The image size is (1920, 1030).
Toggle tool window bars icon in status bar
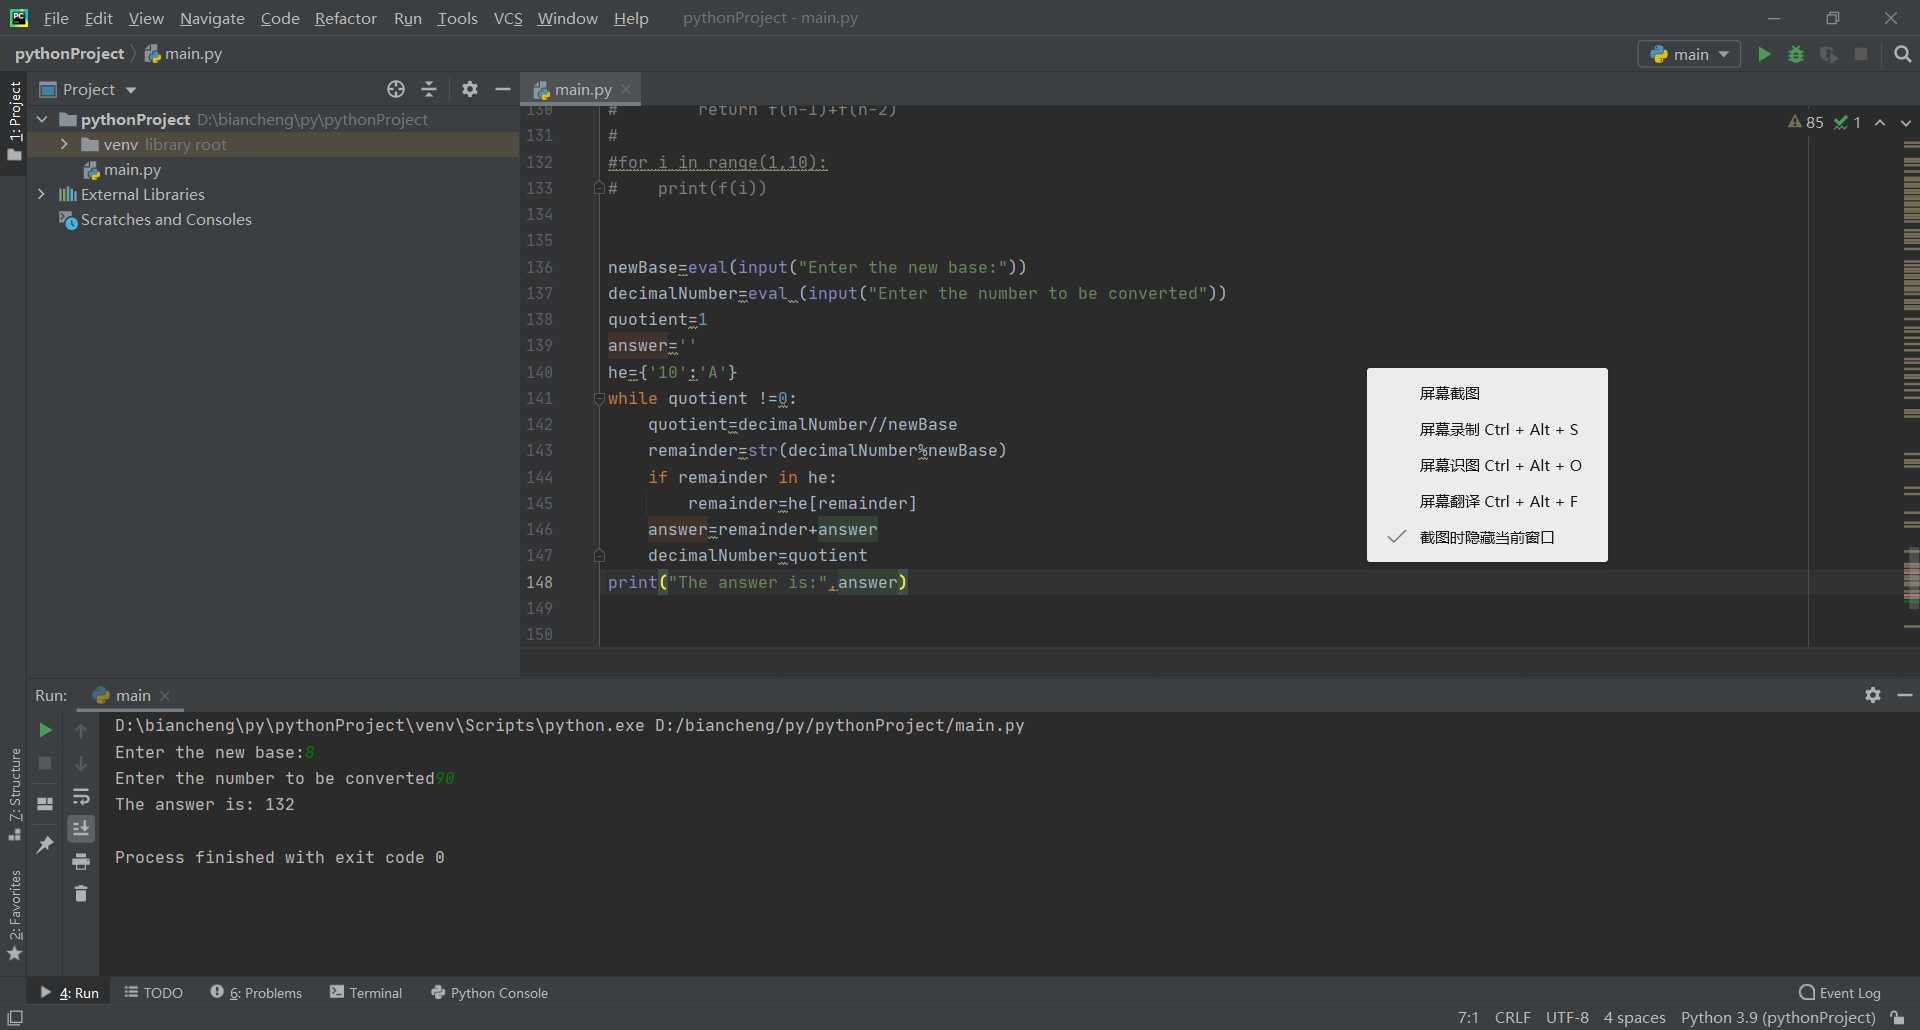(x=15, y=1017)
